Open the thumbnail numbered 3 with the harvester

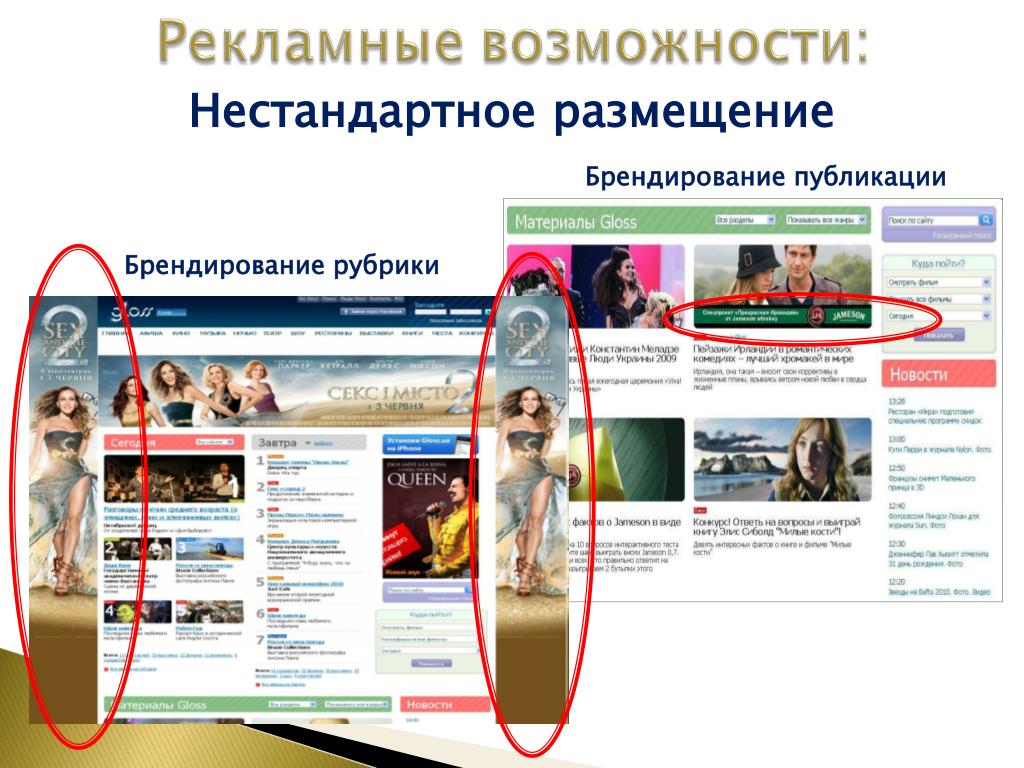pos(209,549)
